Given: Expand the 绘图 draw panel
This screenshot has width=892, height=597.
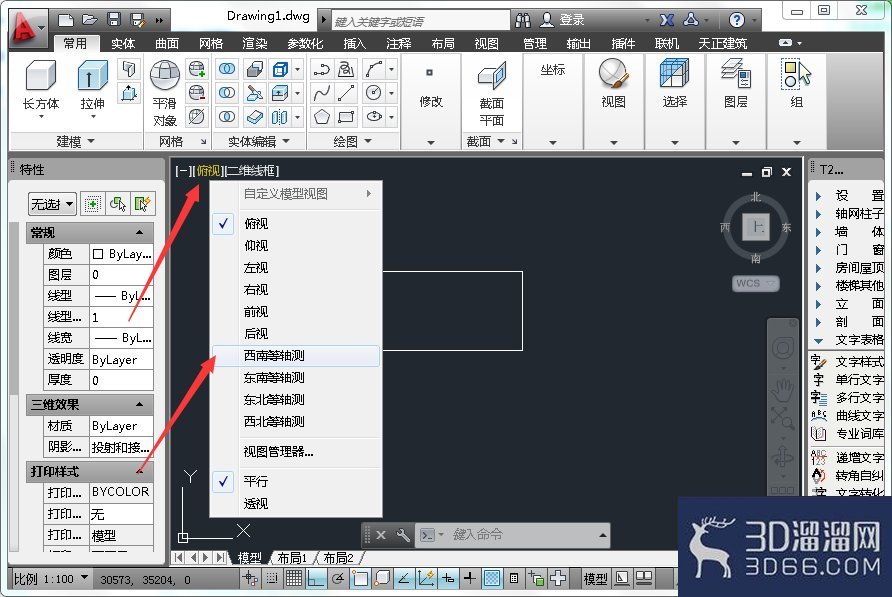Looking at the screenshot, I should (x=353, y=141).
